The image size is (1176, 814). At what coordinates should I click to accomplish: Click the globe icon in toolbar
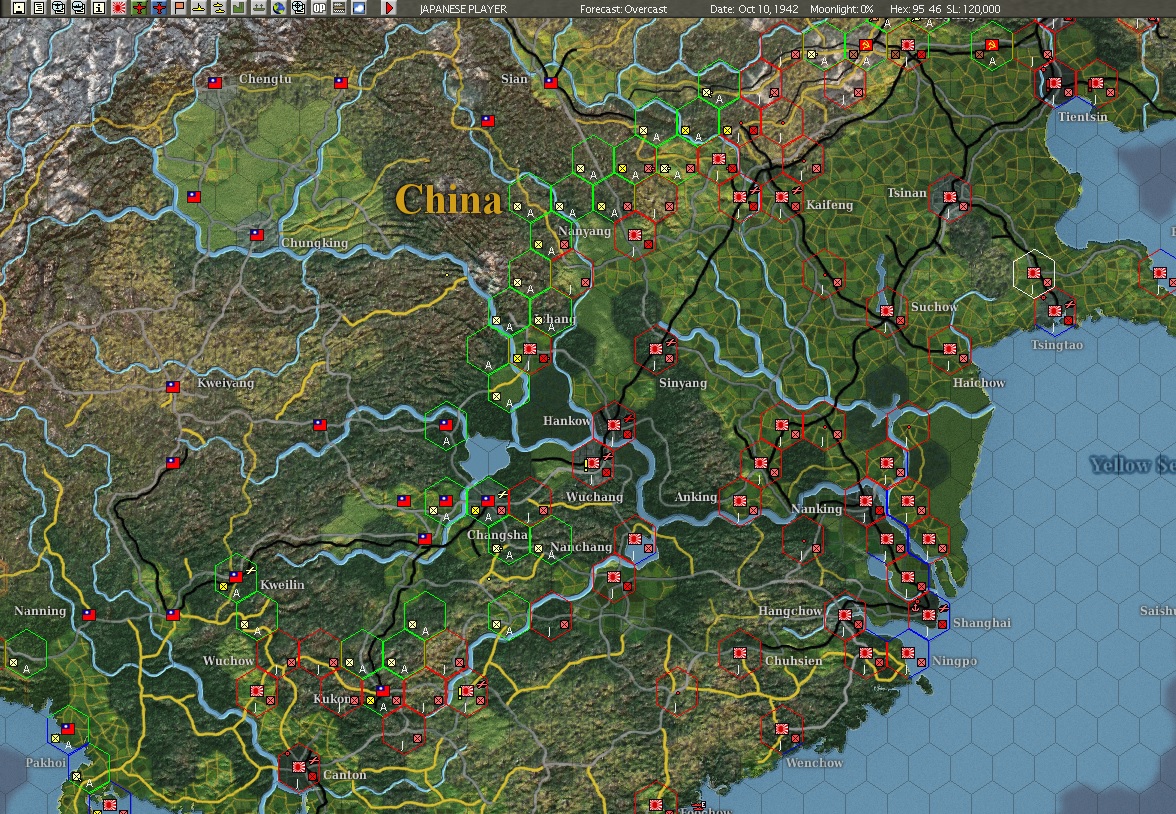tap(278, 8)
